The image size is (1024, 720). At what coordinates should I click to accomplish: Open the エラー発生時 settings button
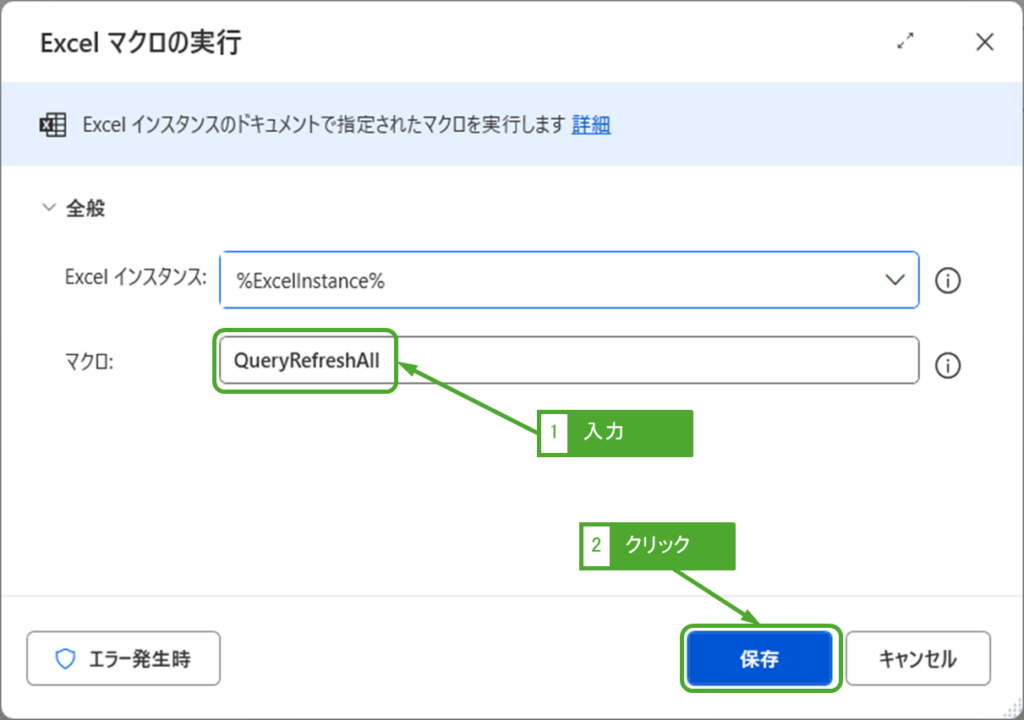tap(123, 659)
